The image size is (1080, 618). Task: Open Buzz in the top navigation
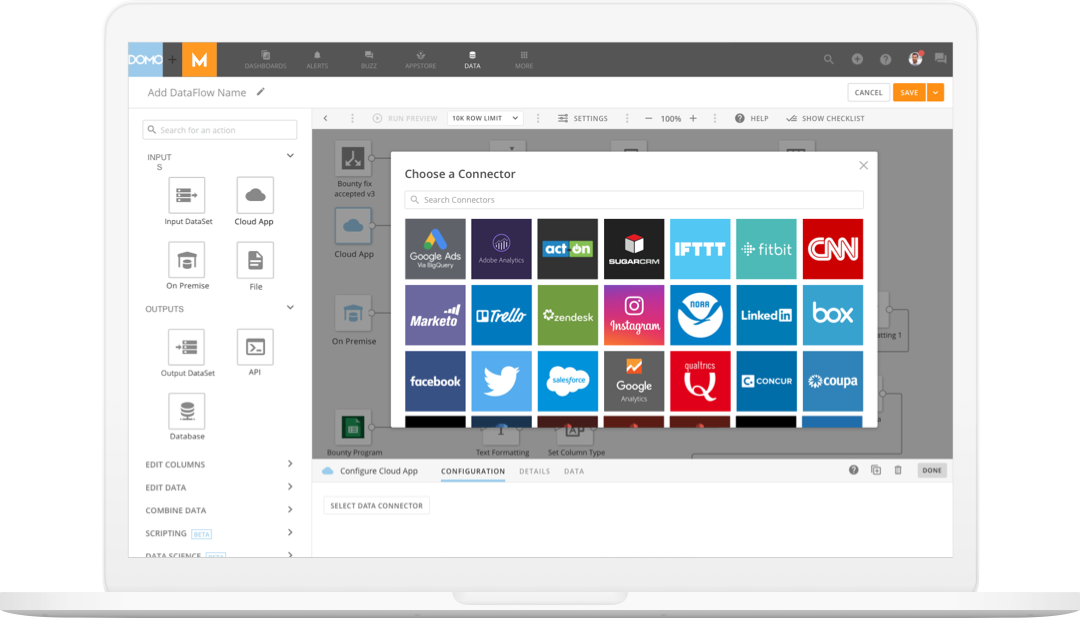[x=368, y=60]
